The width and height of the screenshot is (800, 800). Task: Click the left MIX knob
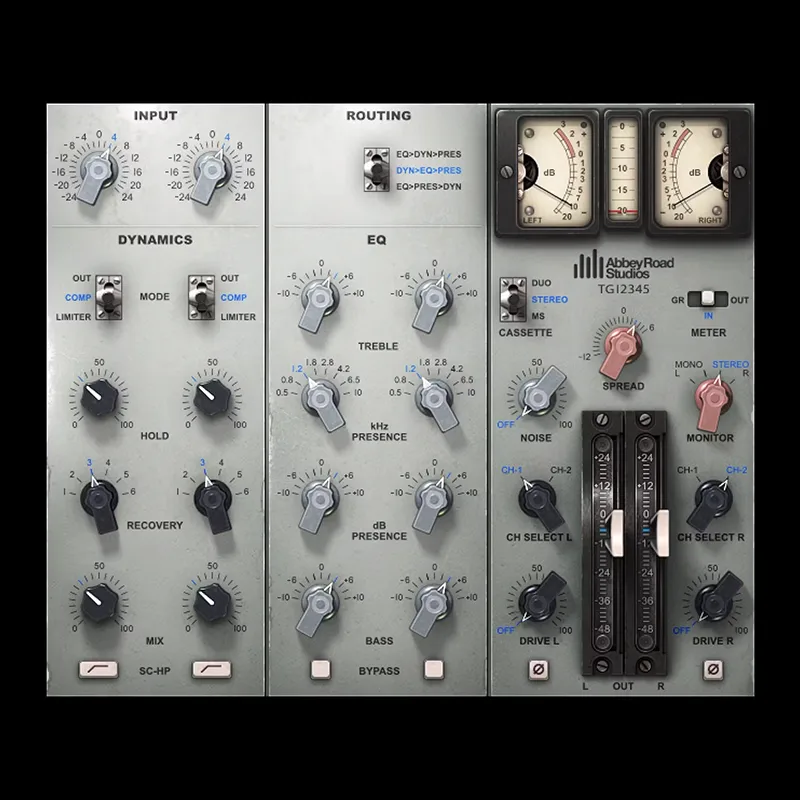pos(99,602)
